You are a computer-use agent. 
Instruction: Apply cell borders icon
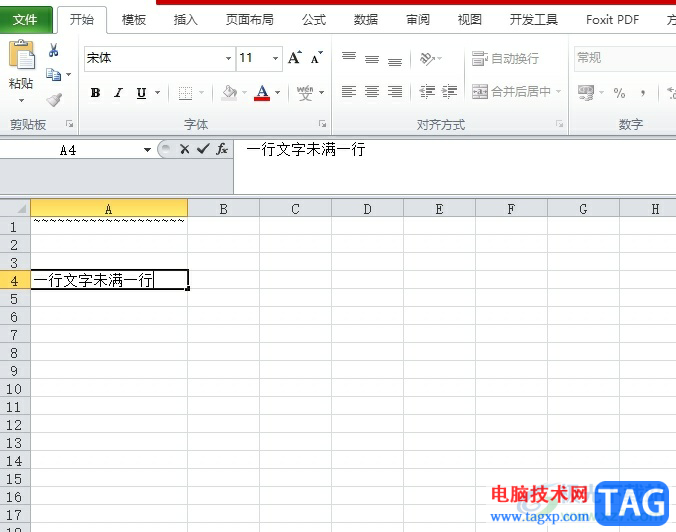pos(185,93)
